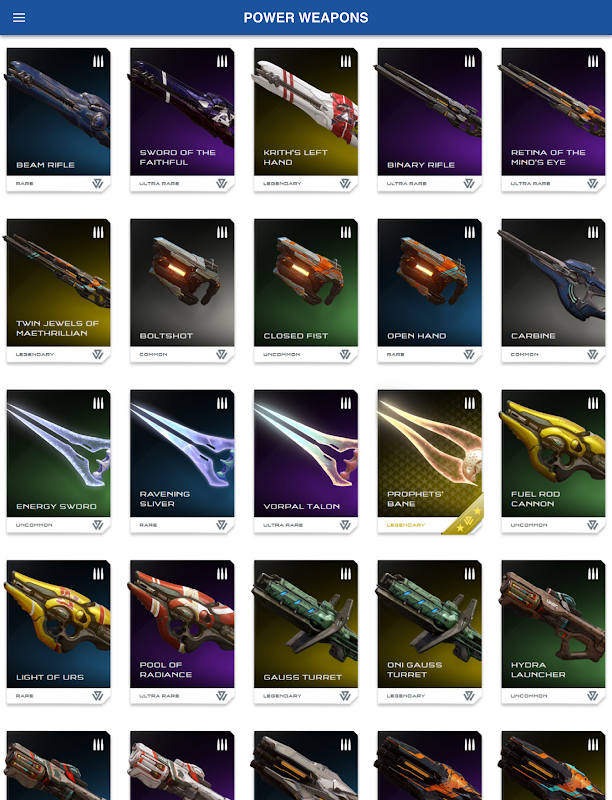Open the hamburger navigation menu
This screenshot has width=612, height=800.
19,18
